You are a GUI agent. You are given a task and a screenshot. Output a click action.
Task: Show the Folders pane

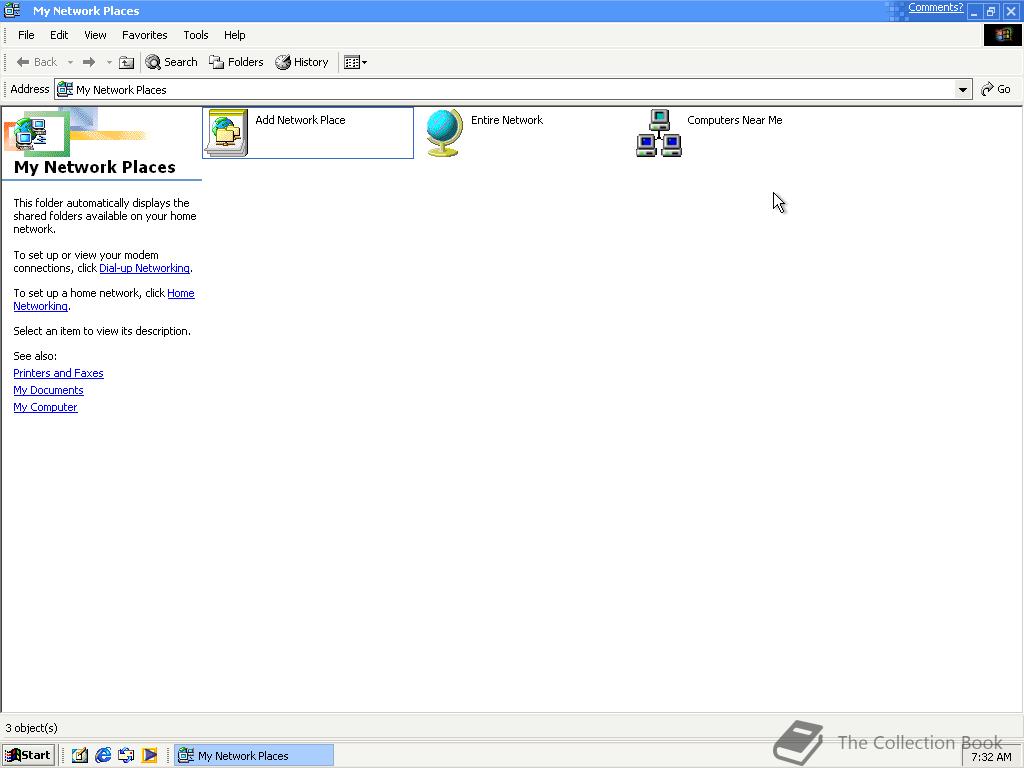pyautogui.click(x=236, y=62)
